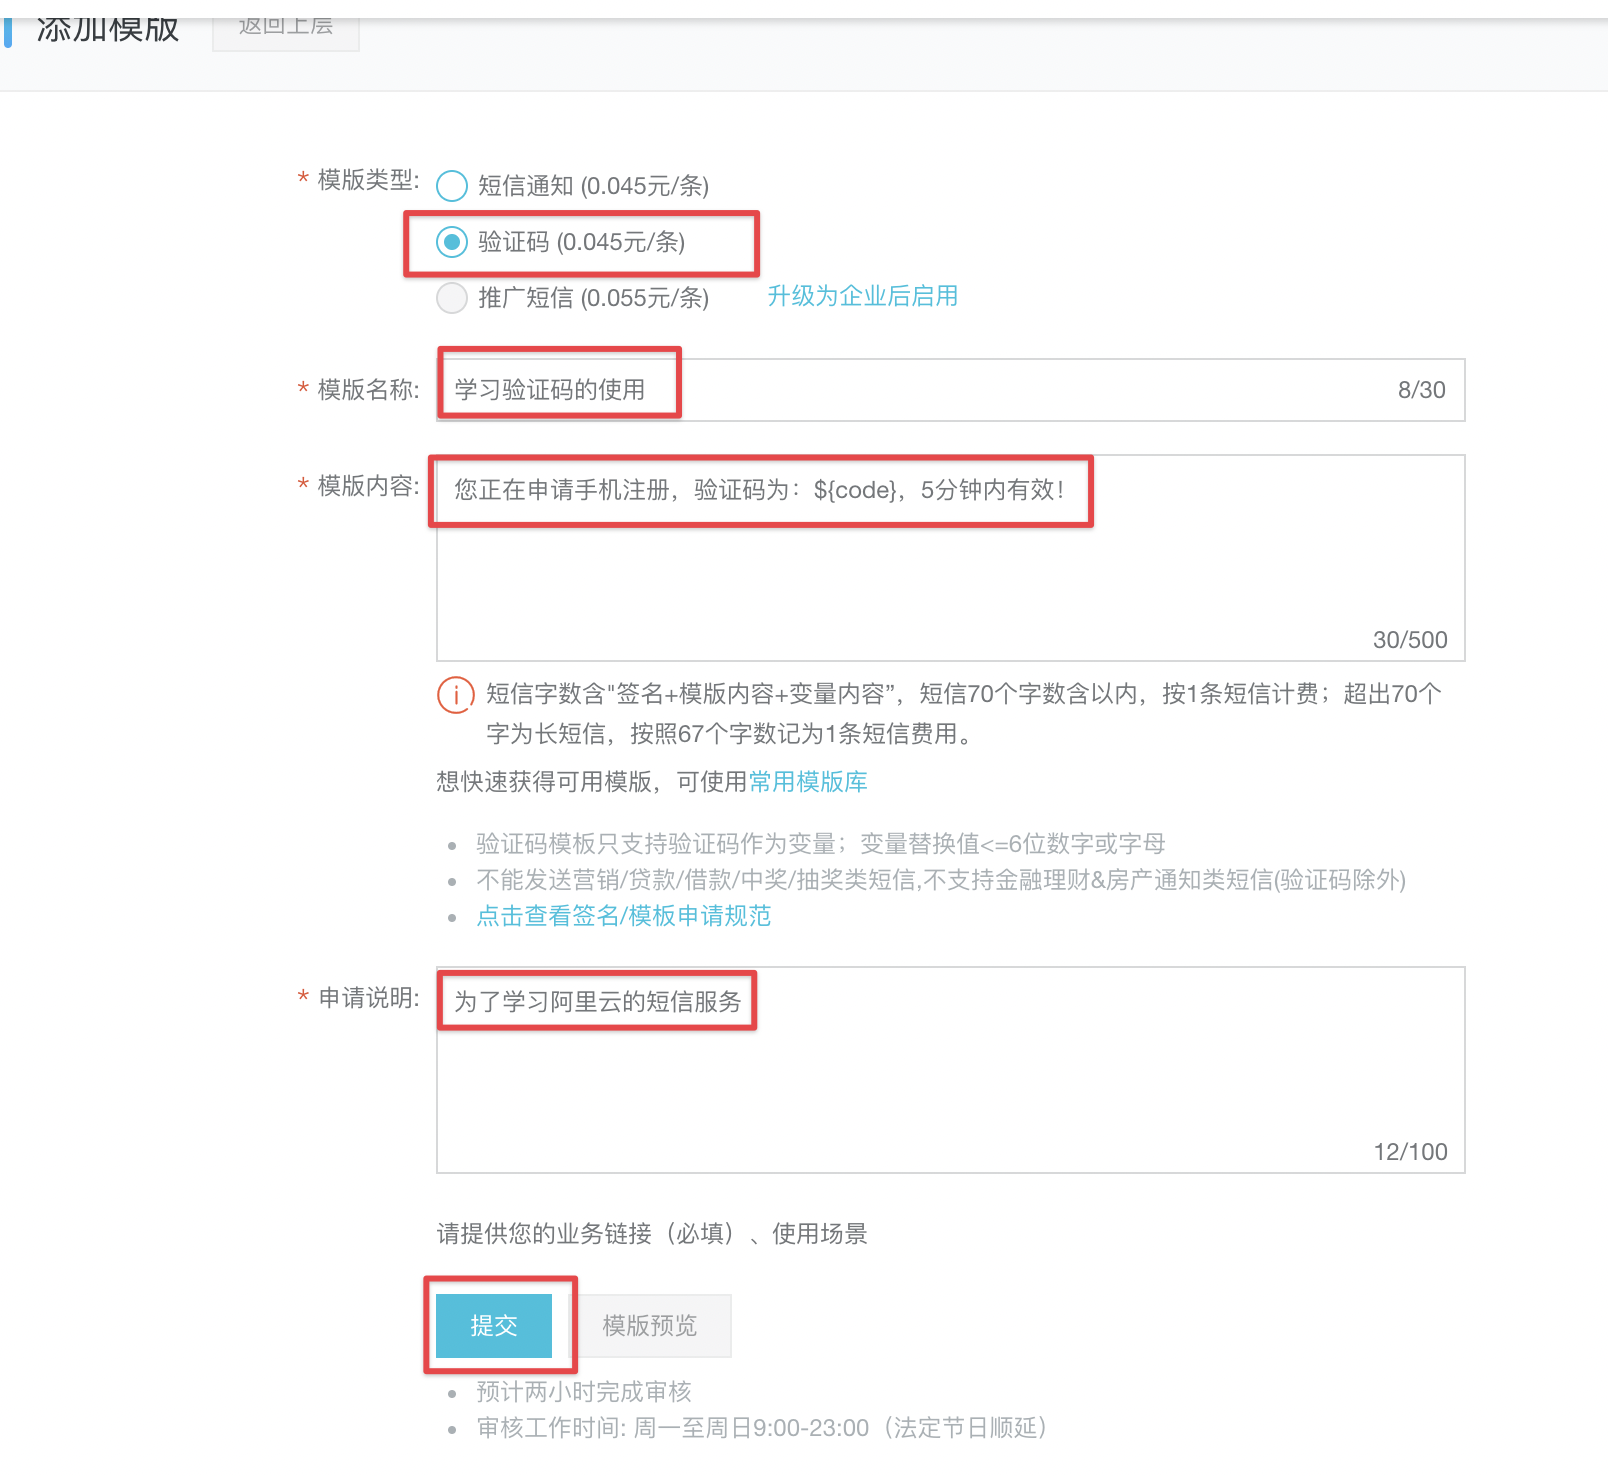
Task: Click the 请提供您的业务链接 hint text
Action: pyautogui.click(x=652, y=1234)
